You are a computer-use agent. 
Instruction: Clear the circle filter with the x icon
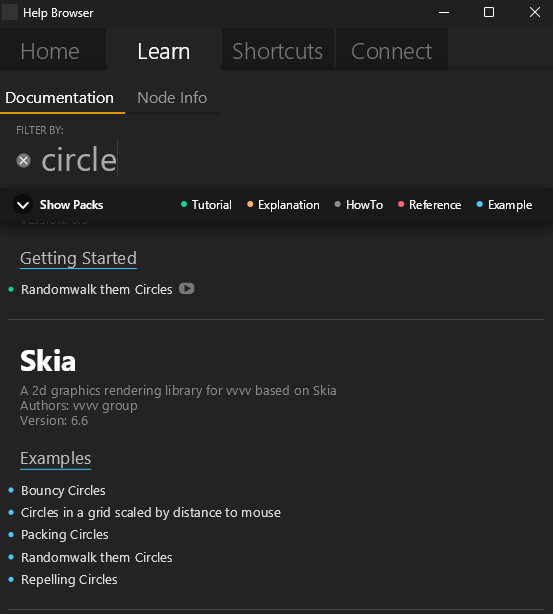click(23, 161)
